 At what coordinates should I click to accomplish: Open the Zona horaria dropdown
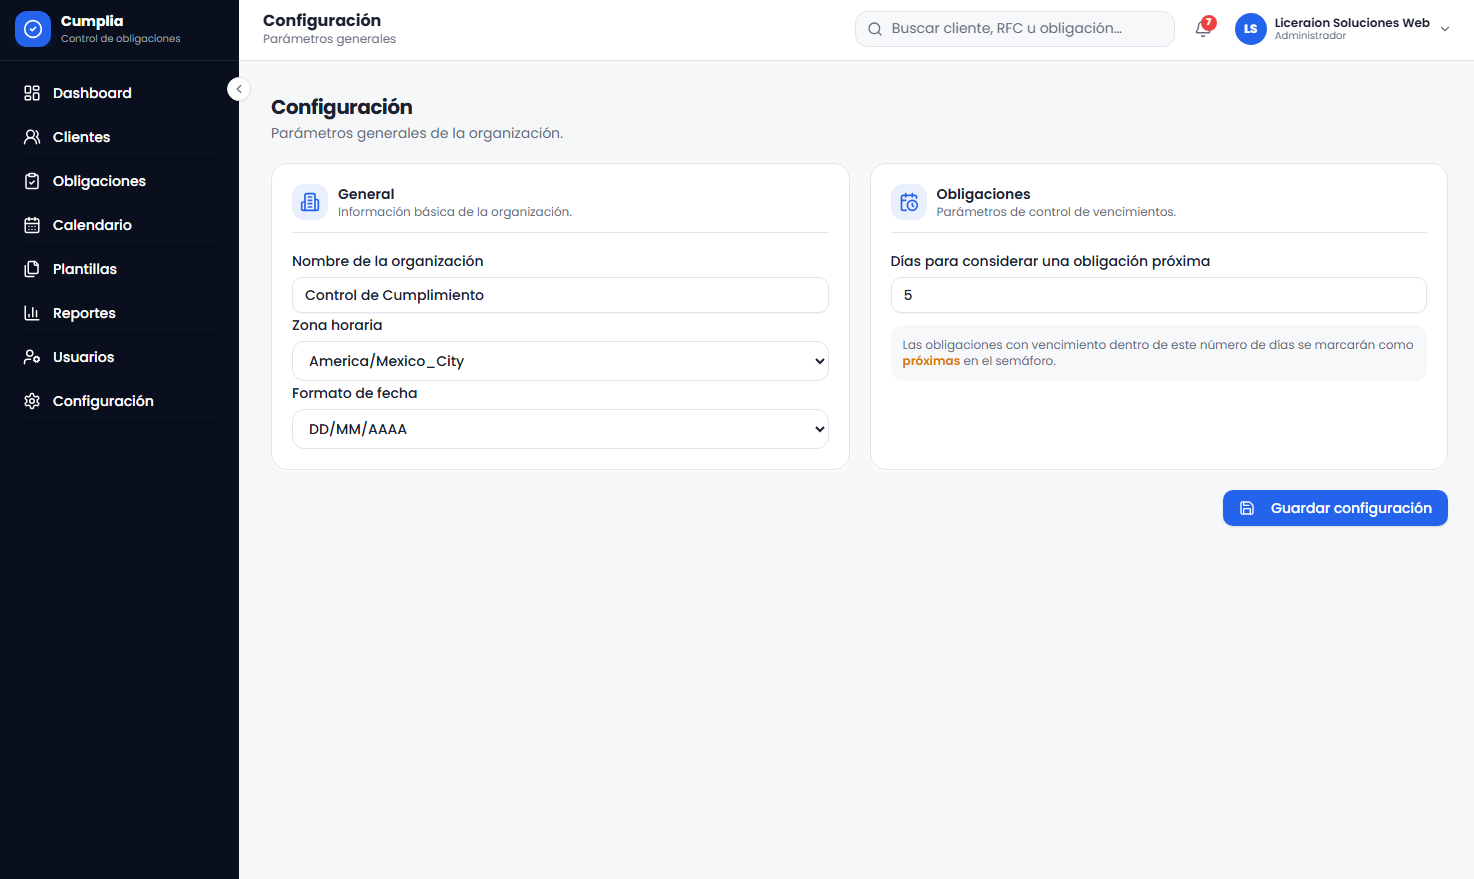(560, 361)
